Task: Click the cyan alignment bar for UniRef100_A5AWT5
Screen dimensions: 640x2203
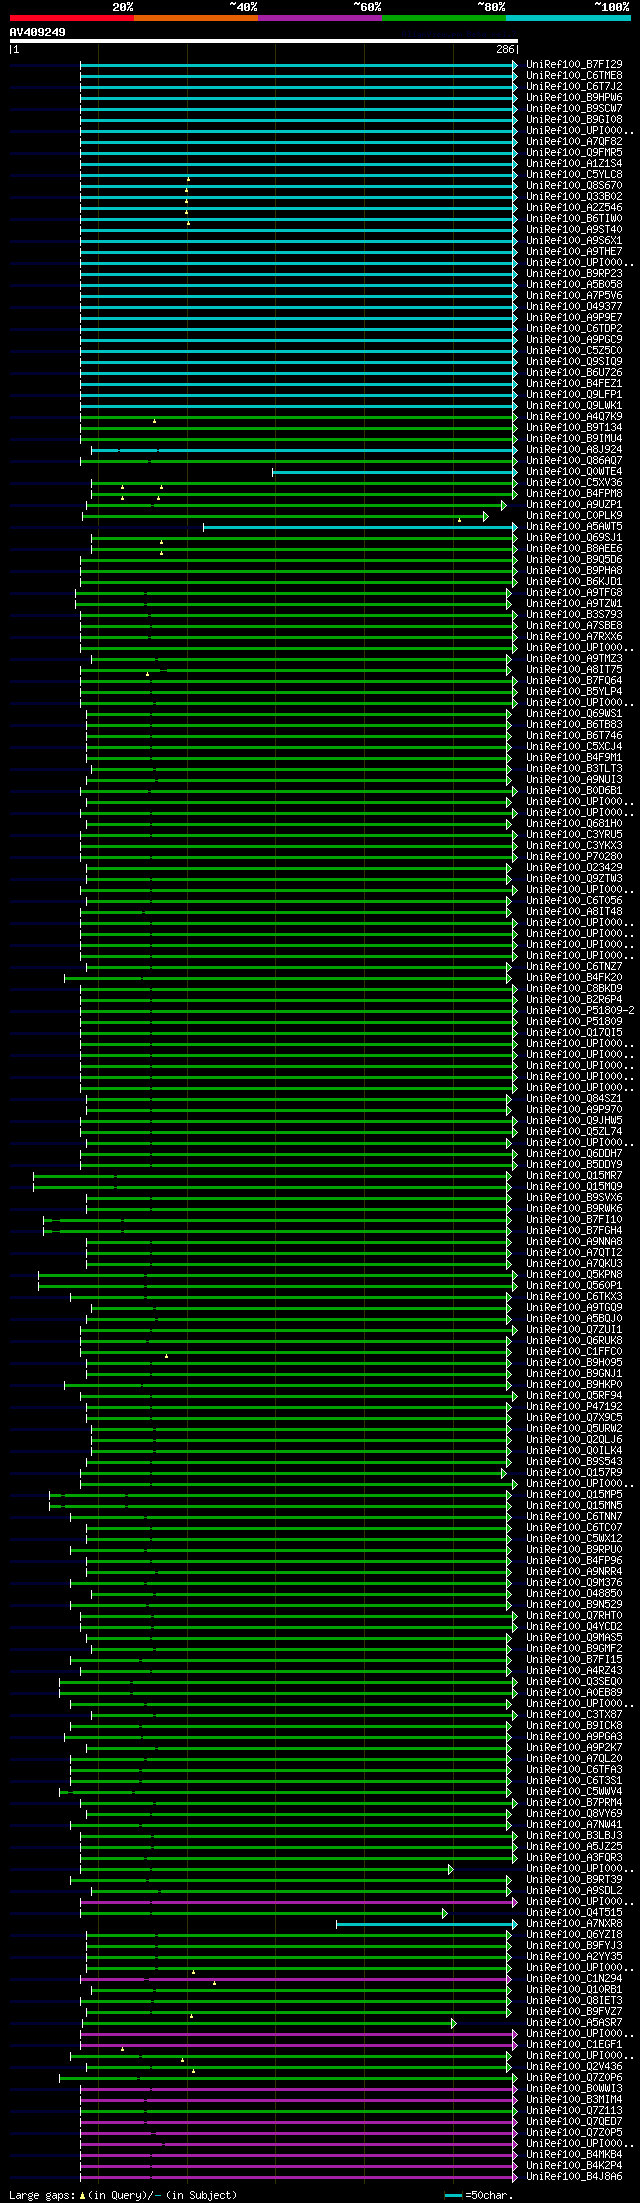Action: pos(360,527)
